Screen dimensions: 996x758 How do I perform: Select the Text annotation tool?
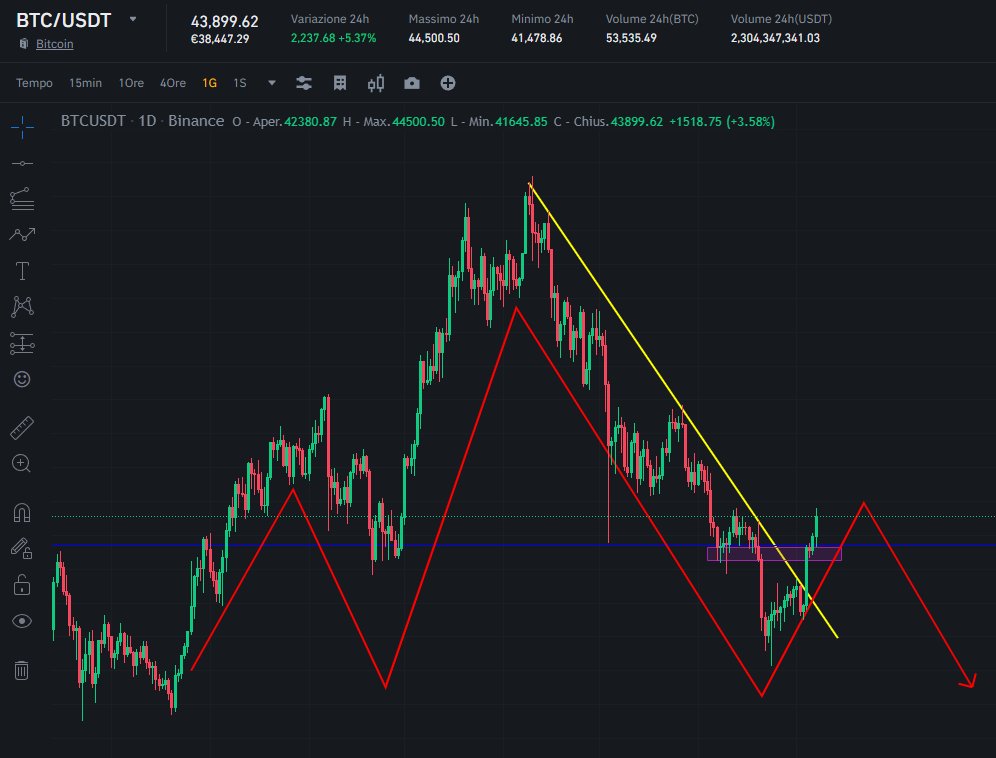click(x=22, y=271)
